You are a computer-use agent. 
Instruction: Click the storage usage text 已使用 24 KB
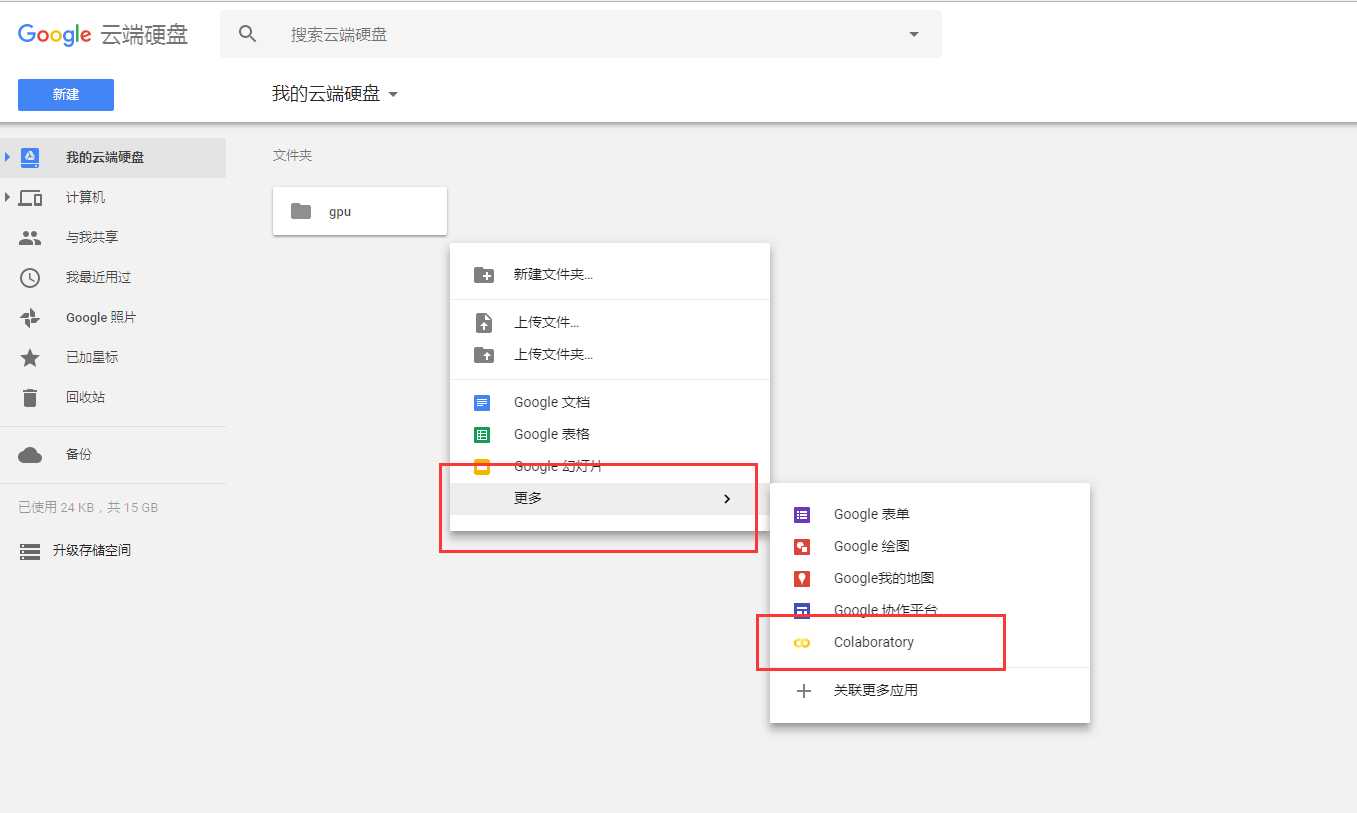click(88, 508)
